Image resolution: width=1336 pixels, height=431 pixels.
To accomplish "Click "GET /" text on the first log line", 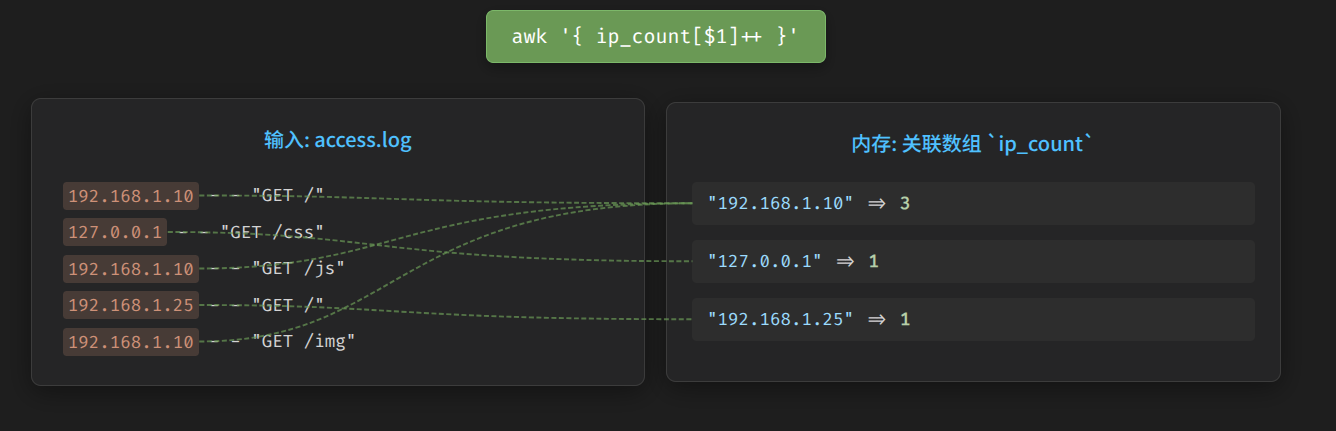I will click(288, 196).
